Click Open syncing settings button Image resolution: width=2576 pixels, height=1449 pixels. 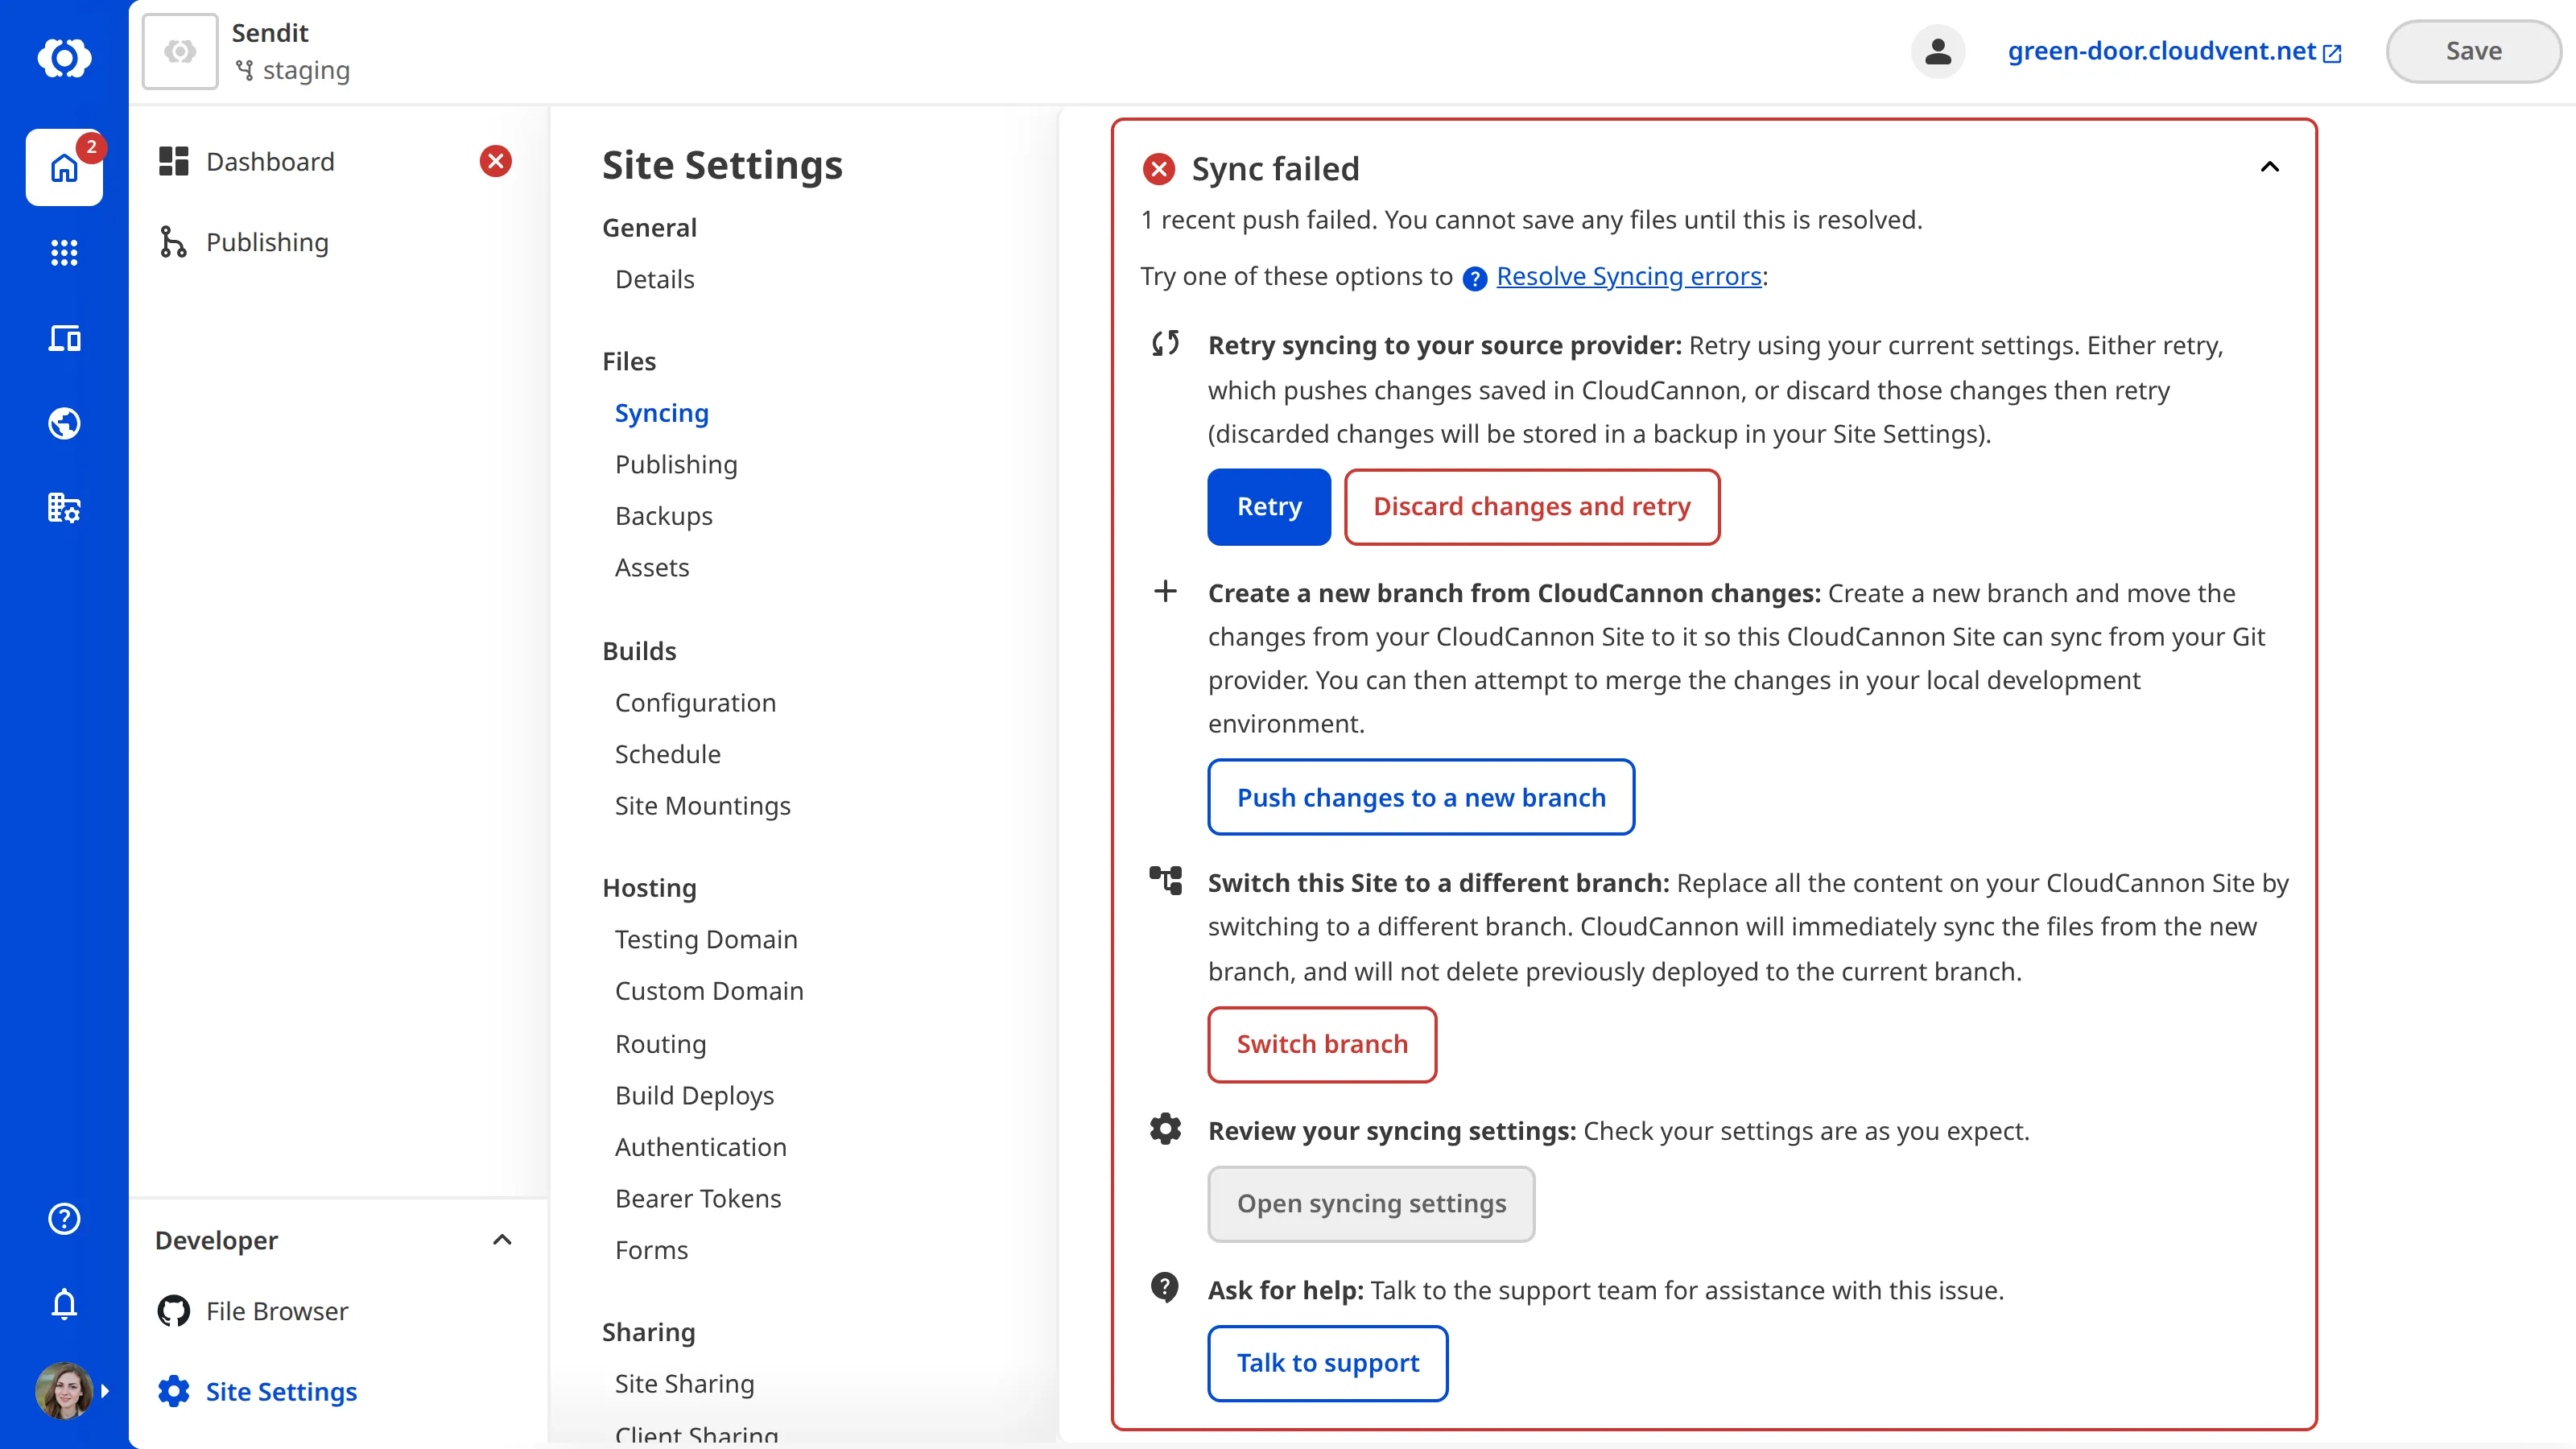coord(1371,1204)
